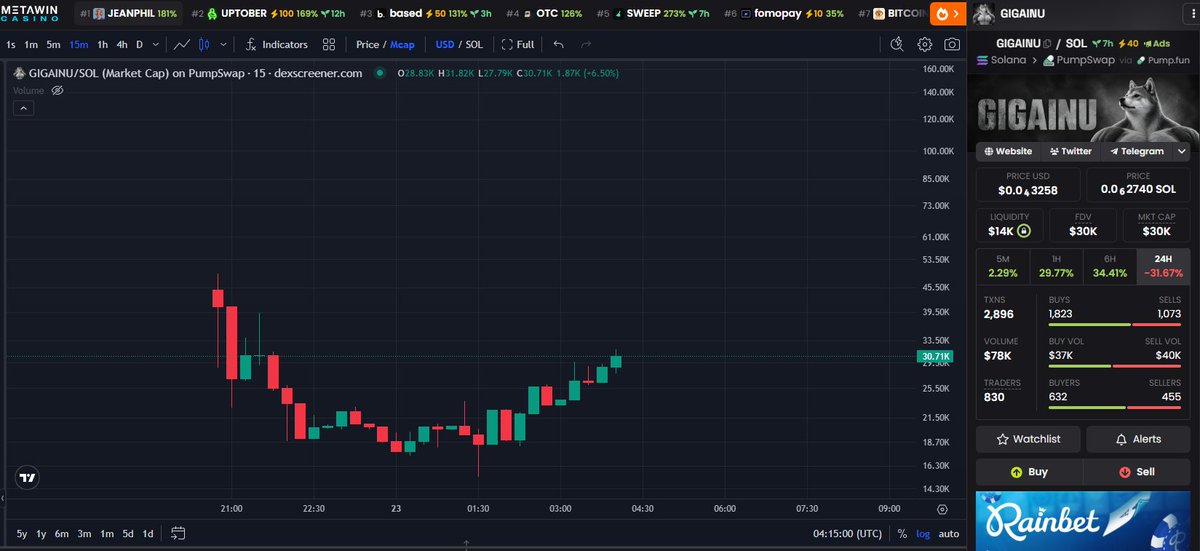Open the Ads badge beside SOL
1200x551 pixels.
click(1157, 44)
